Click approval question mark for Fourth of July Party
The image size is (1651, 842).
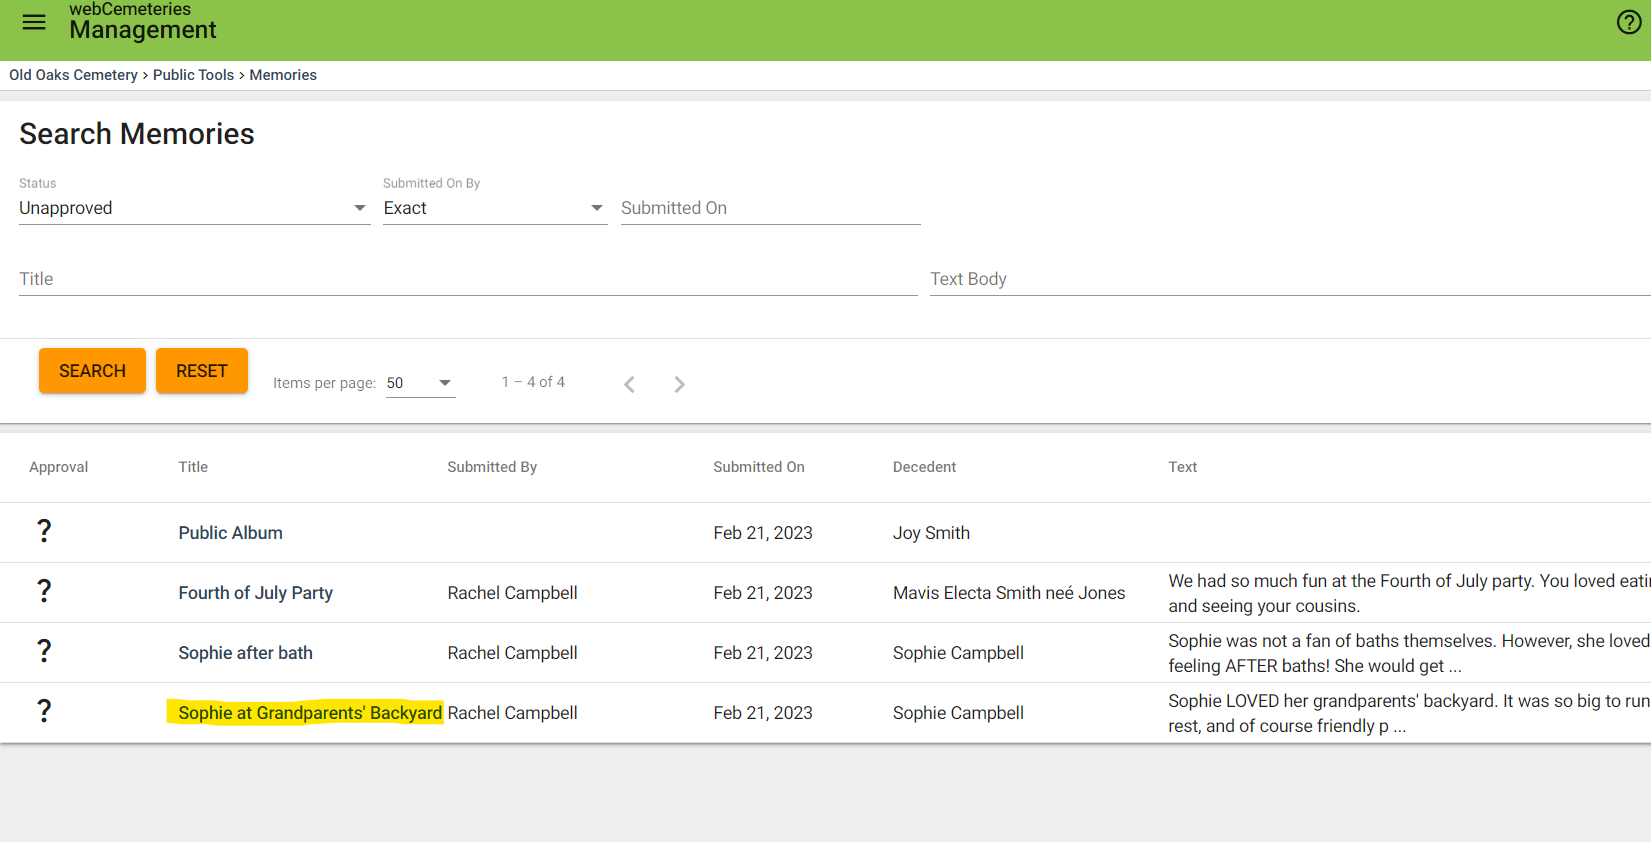click(x=44, y=591)
